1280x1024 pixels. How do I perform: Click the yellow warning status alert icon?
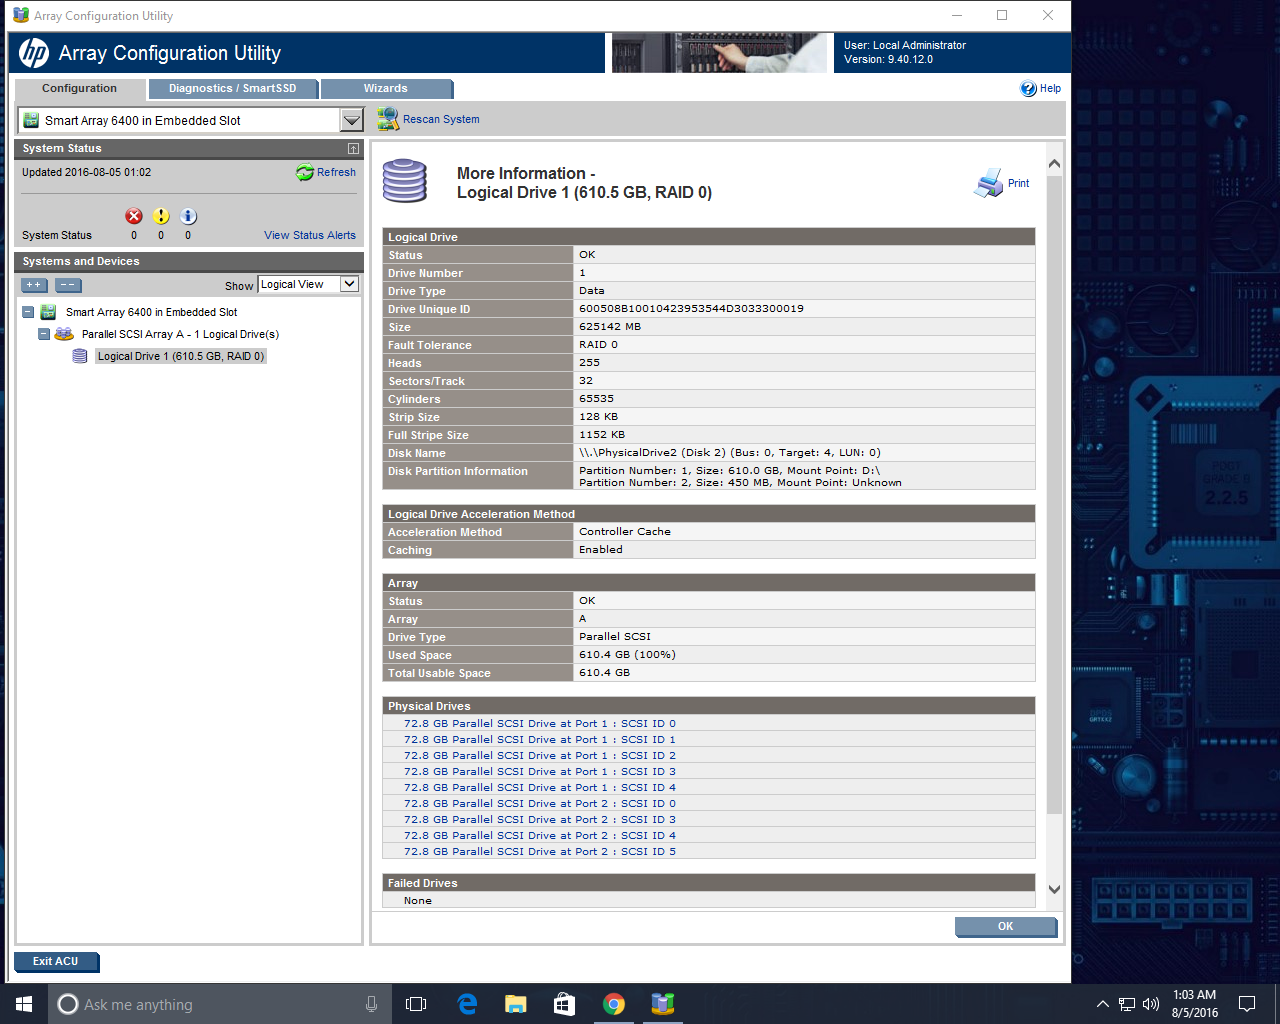click(161, 217)
